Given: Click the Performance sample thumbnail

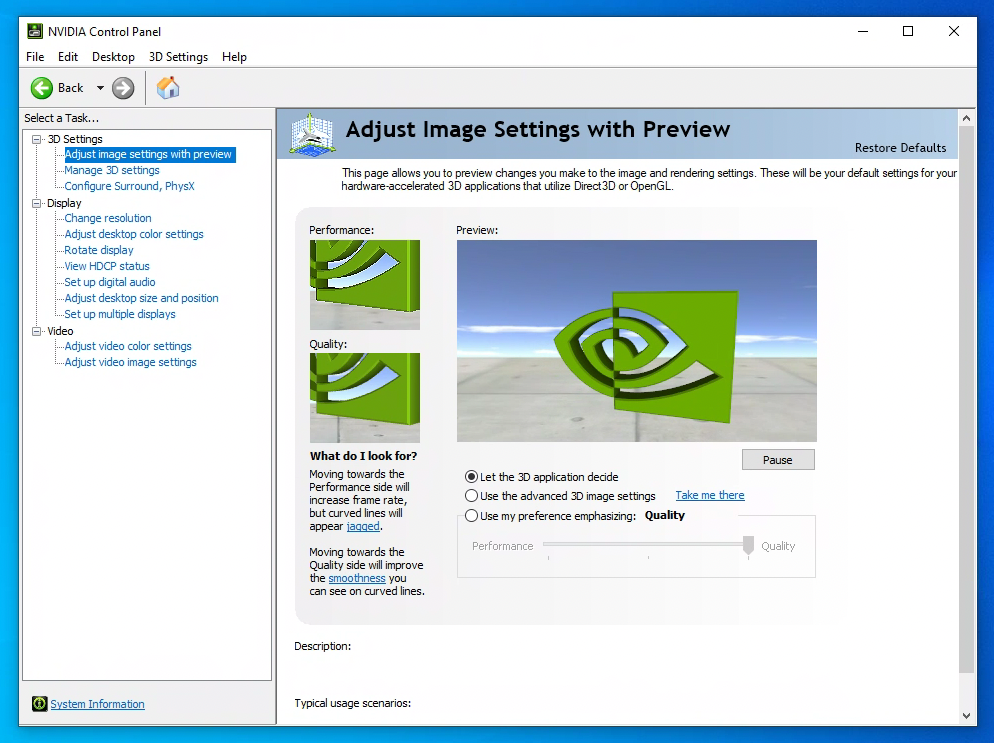Looking at the screenshot, I should (x=365, y=285).
